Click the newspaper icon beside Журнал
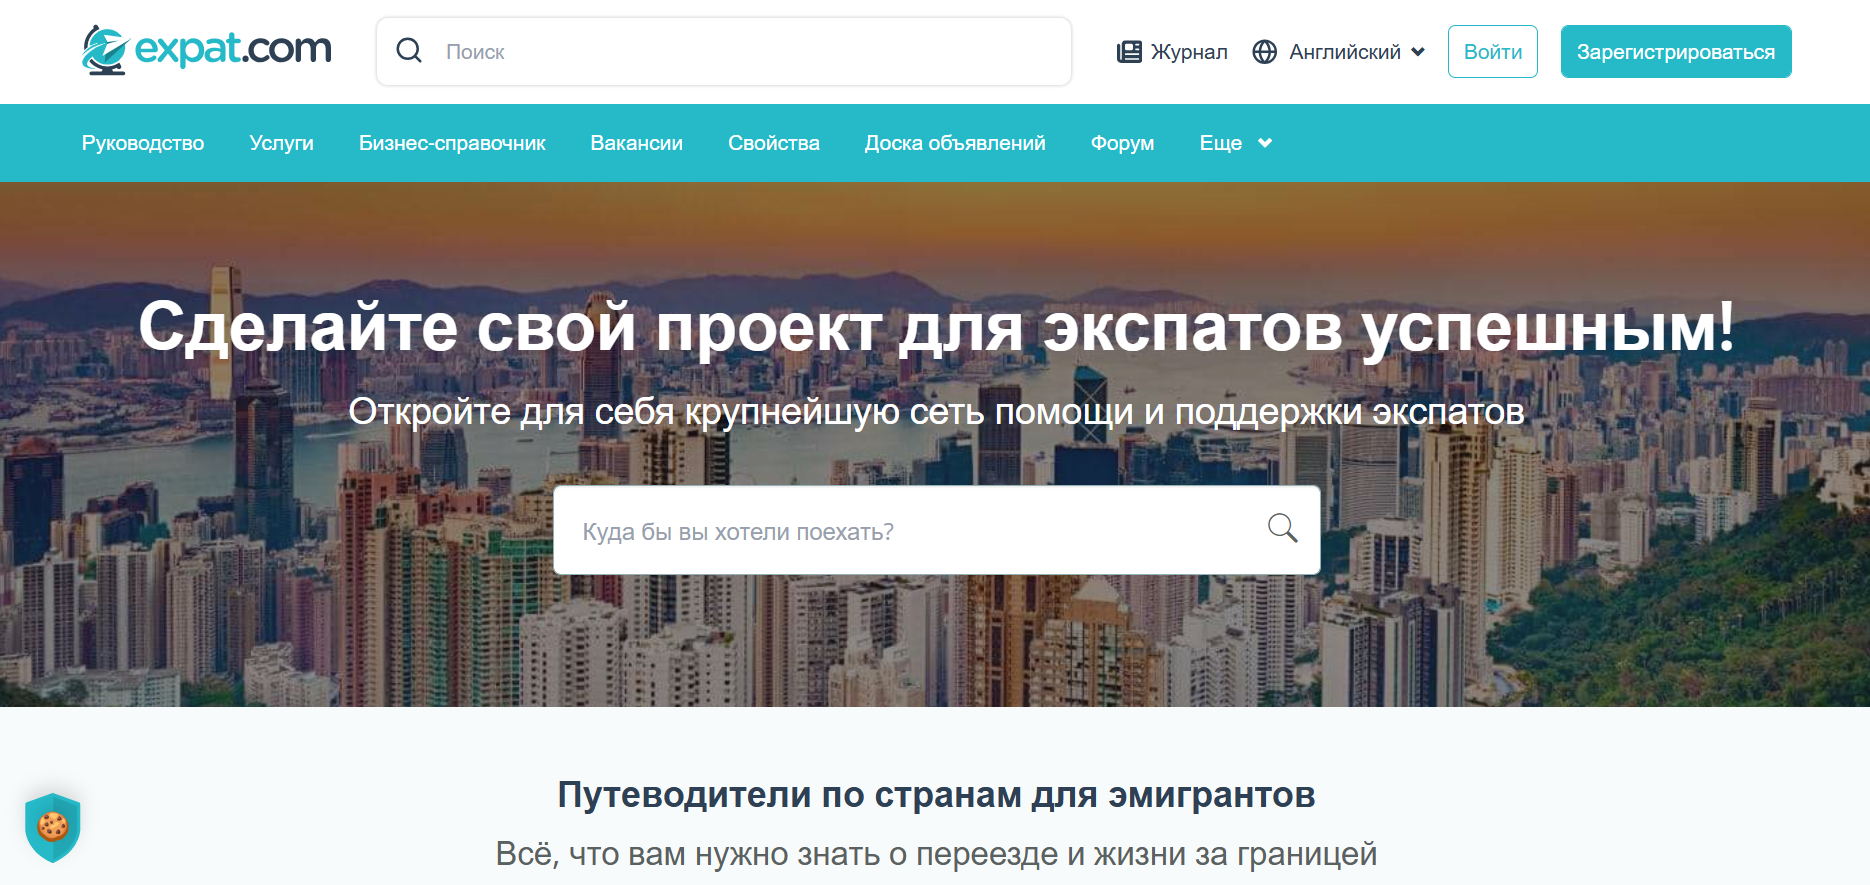 1129,52
